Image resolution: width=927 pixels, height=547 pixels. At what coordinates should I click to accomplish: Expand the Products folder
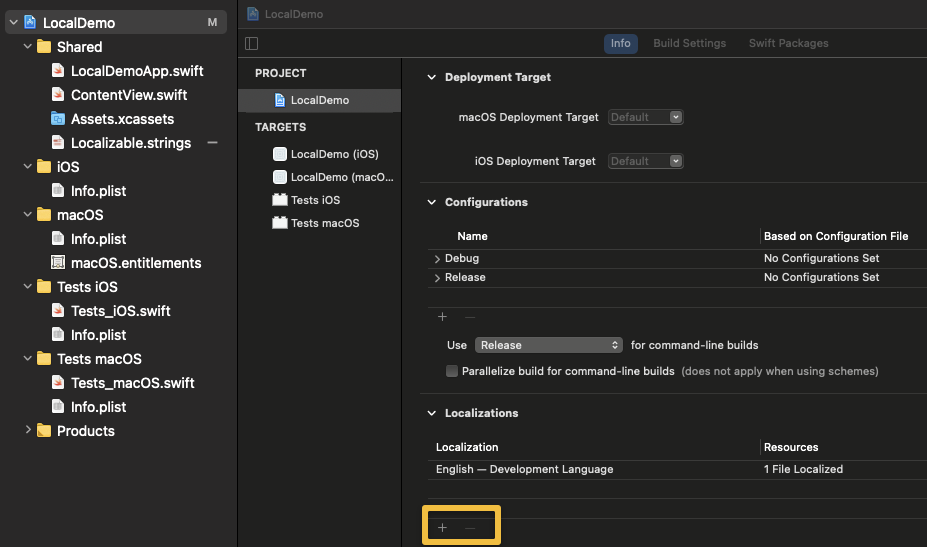pos(28,431)
